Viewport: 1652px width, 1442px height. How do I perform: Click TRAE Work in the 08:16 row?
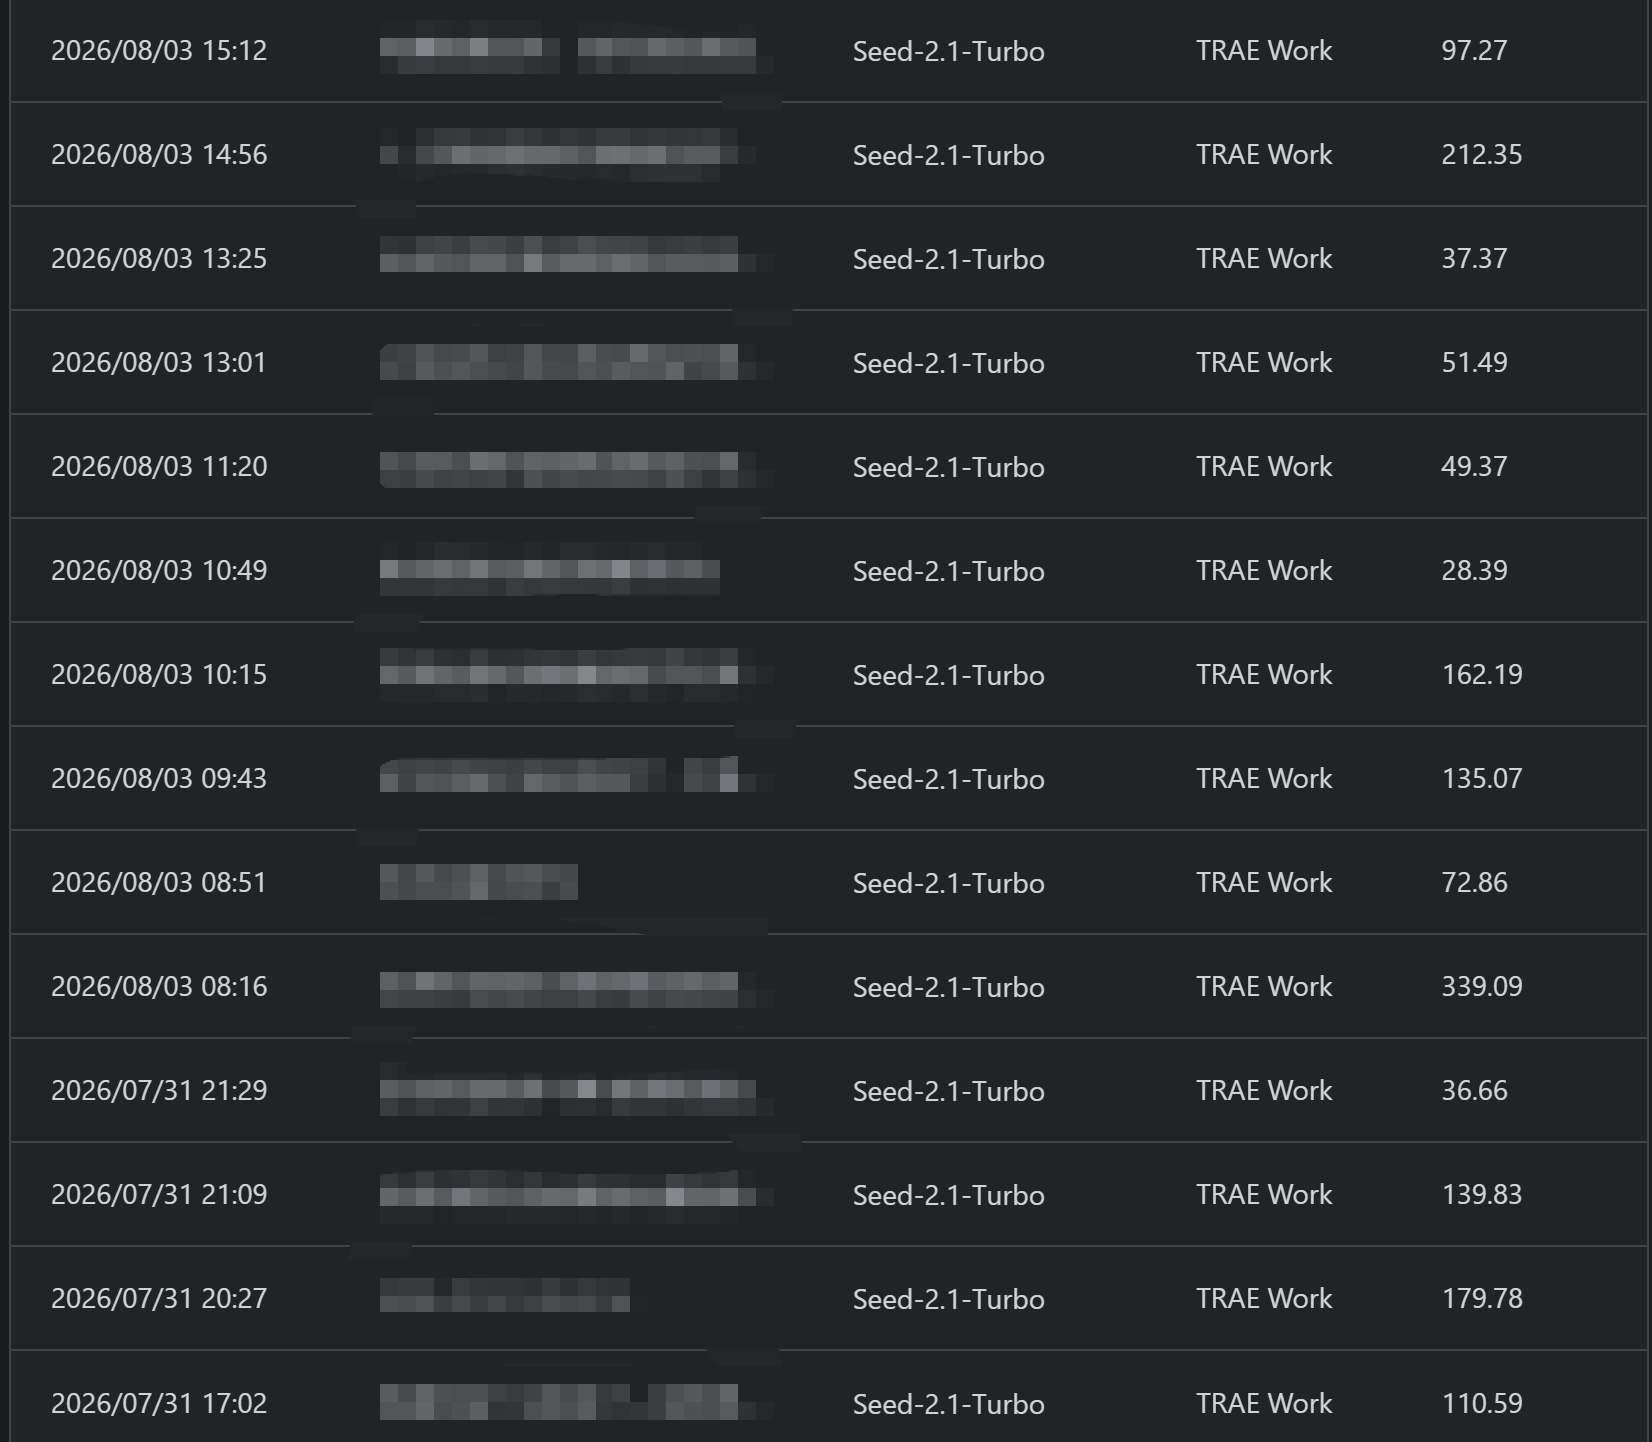[x=1264, y=987]
